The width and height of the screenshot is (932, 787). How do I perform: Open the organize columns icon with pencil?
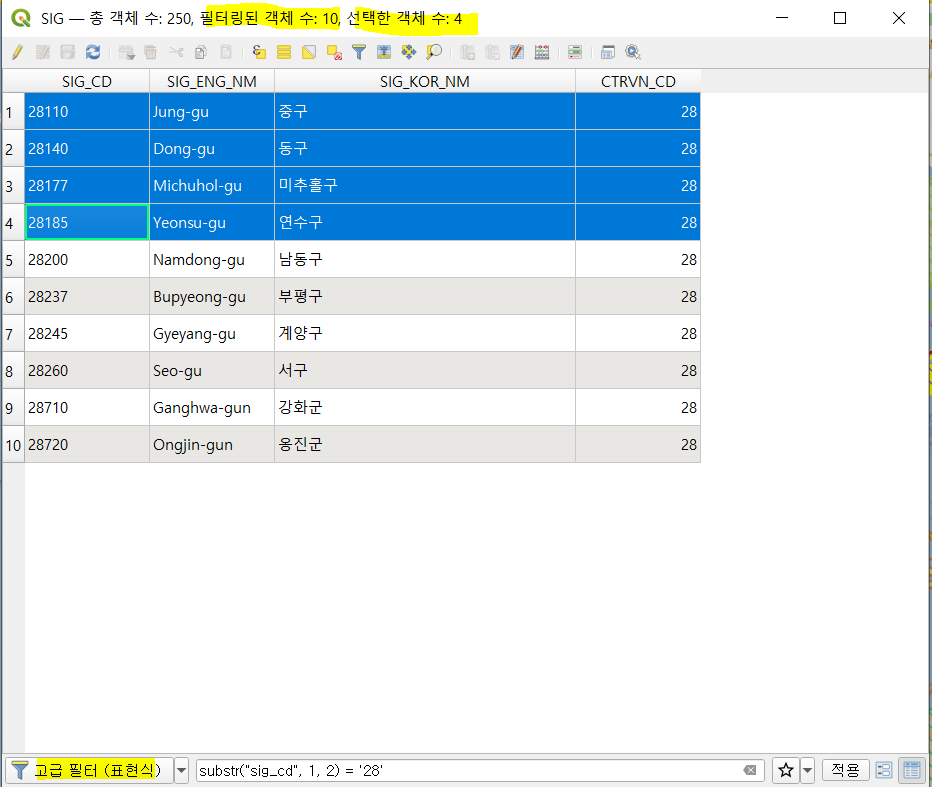point(517,52)
